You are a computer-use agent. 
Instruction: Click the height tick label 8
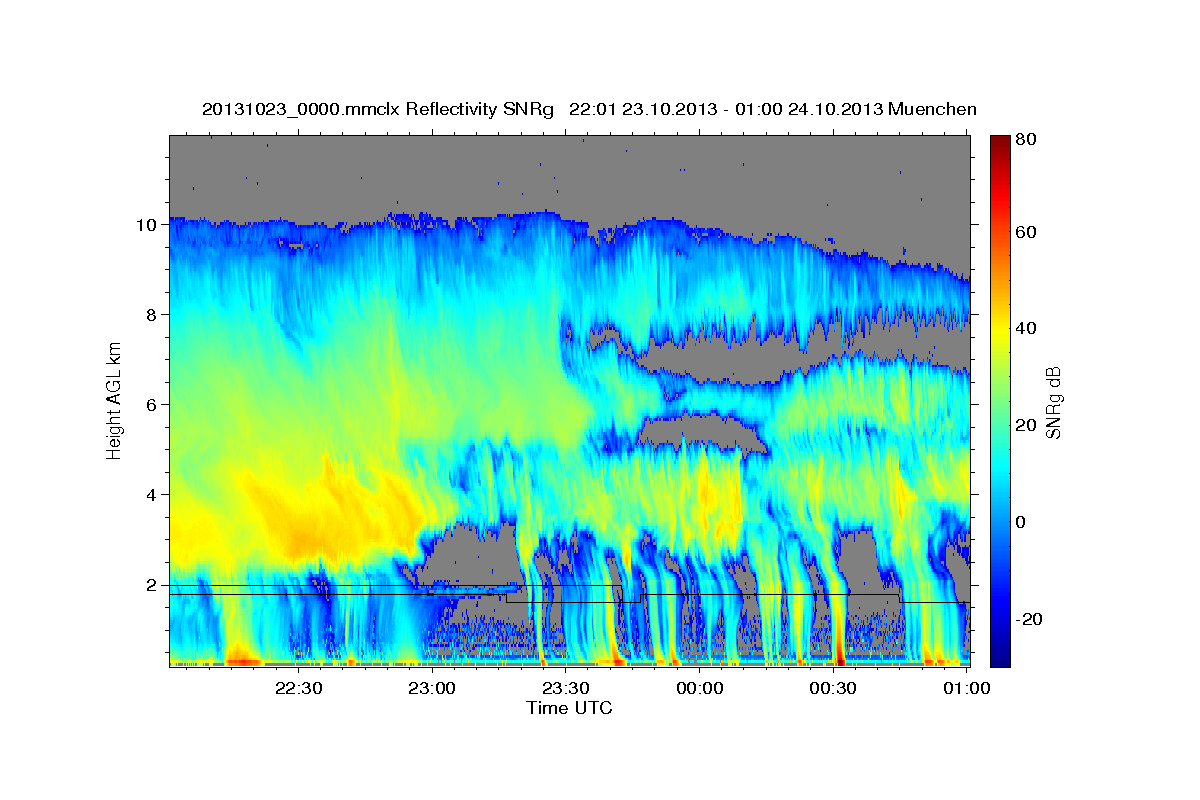coord(152,314)
